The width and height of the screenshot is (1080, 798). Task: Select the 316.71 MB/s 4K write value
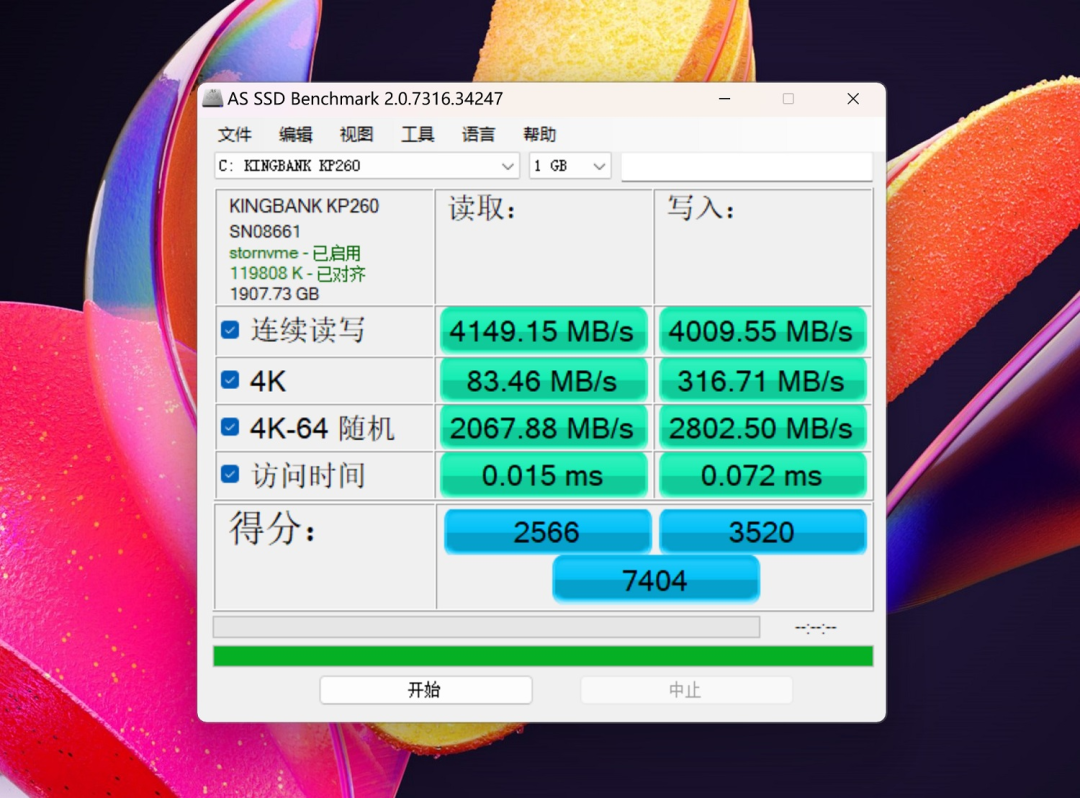pyautogui.click(x=762, y=381)
